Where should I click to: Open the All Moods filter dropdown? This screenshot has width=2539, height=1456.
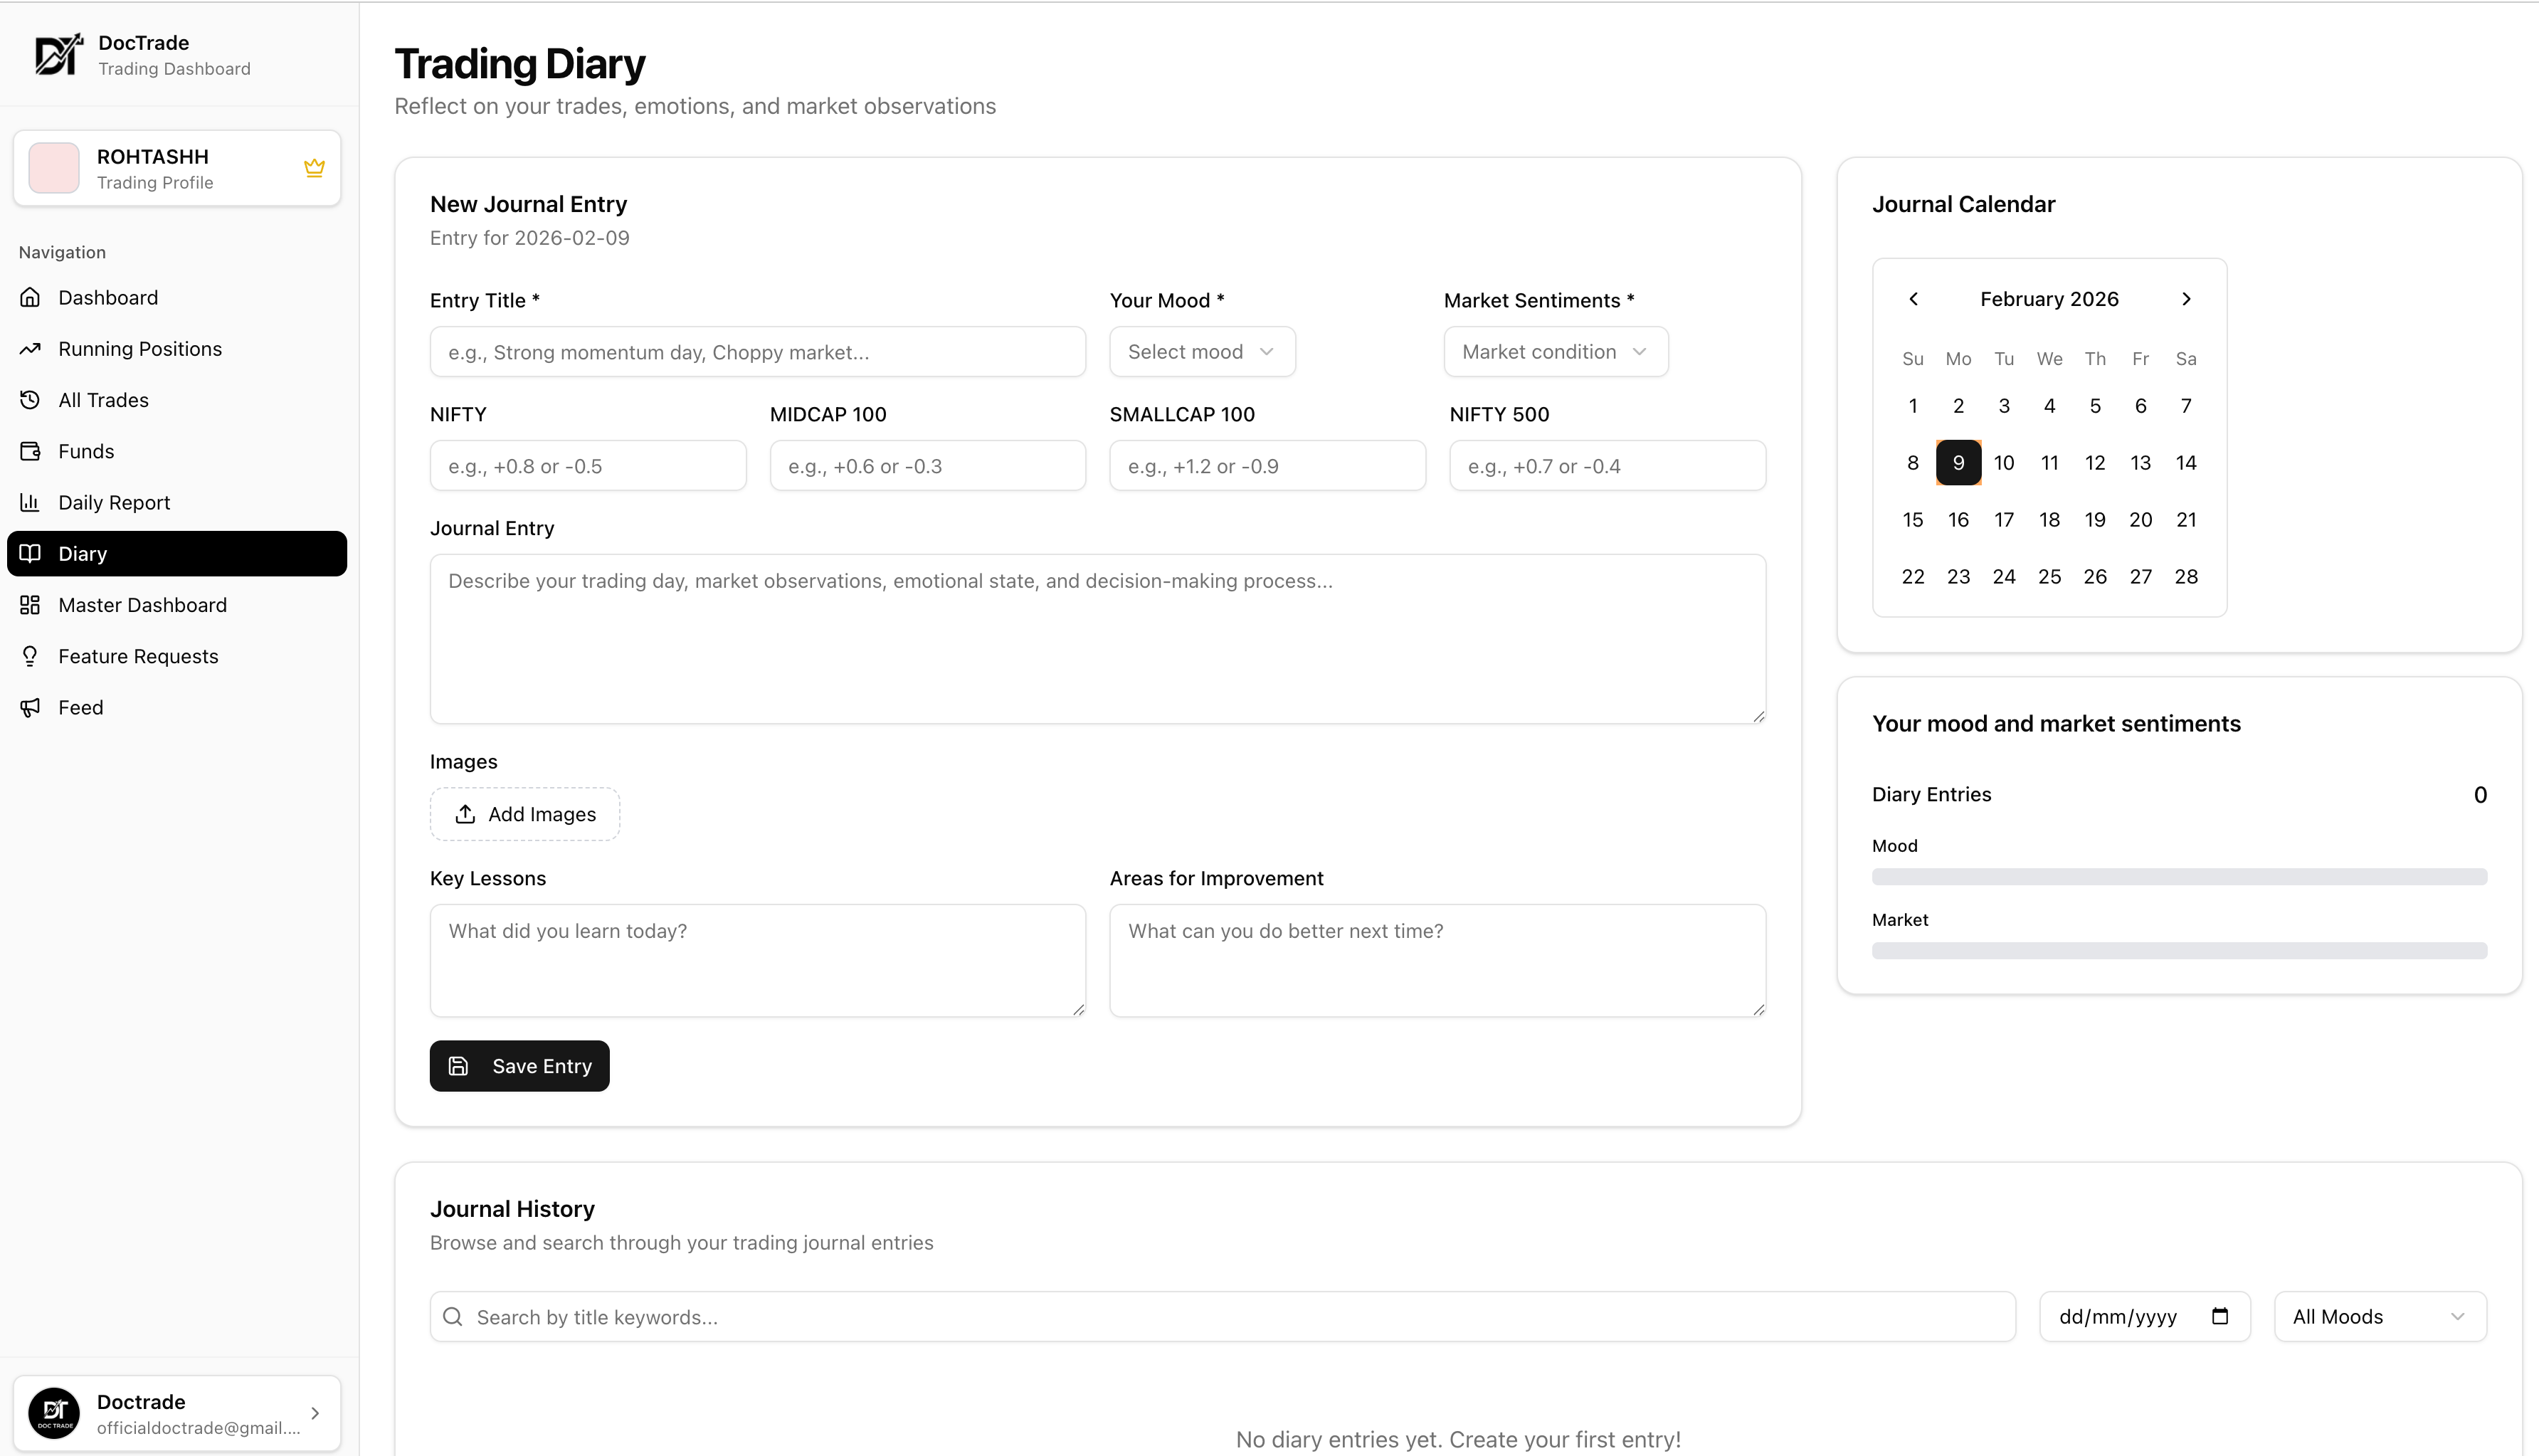pyautogui.click(x=2379, y=1317)
